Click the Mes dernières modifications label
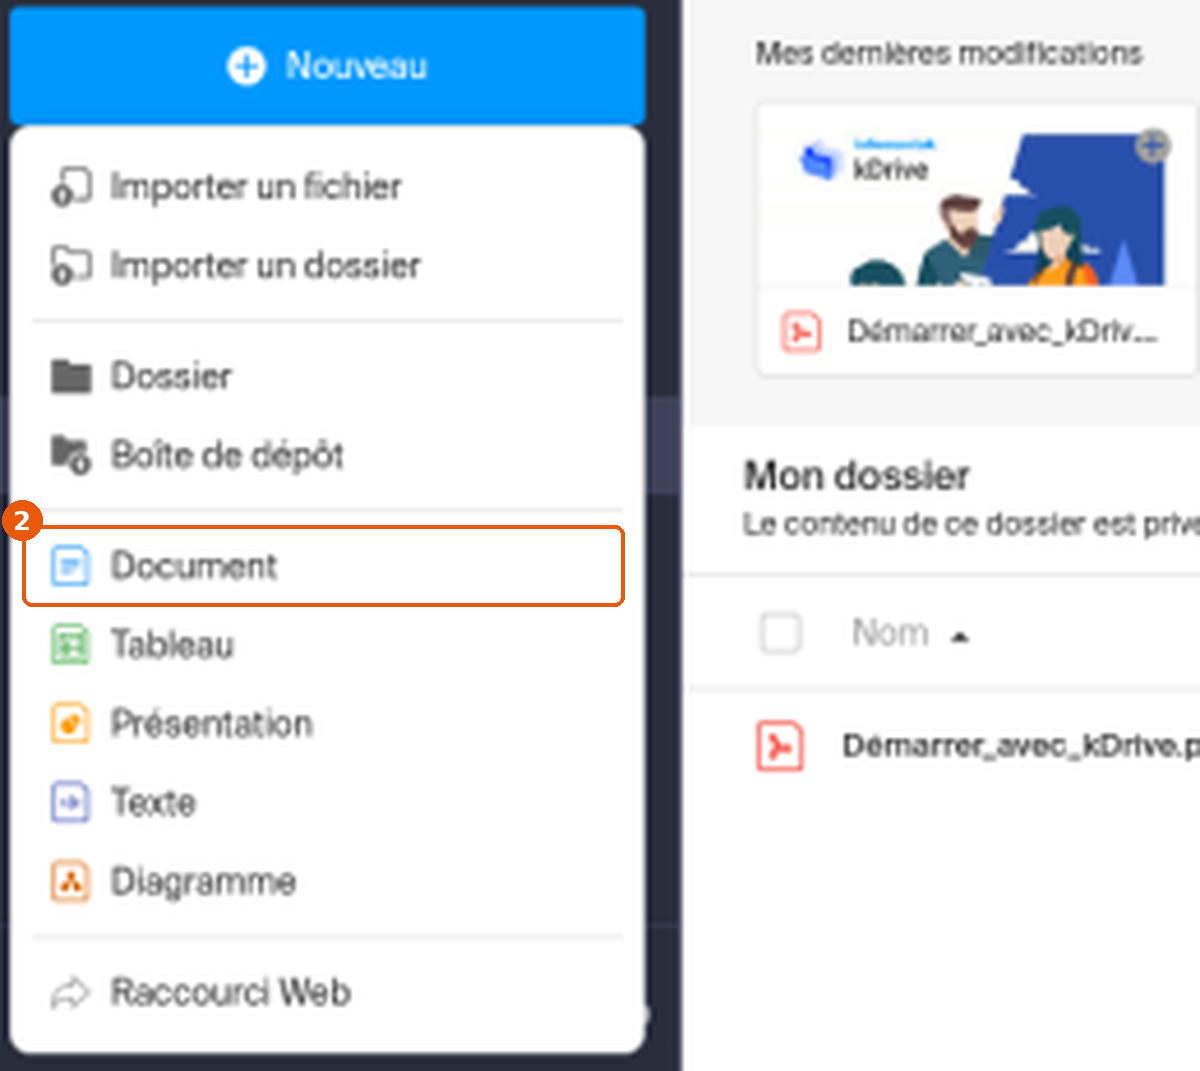Screen dimensions: 1200x1071 coord(949,53)
